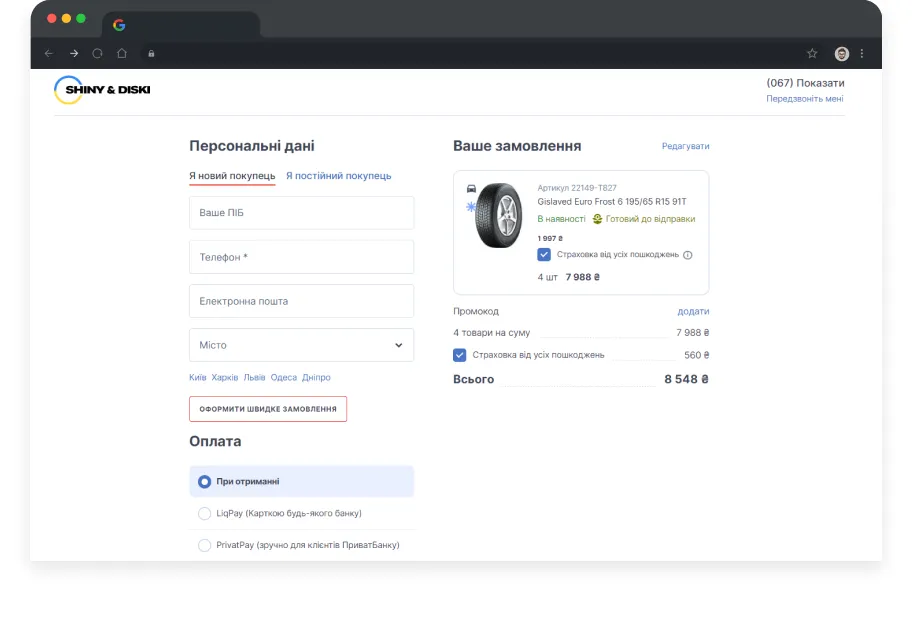Click unit price '1 997 ₴'
Image resolution: width=912 pixels, height=639 pixels.
tap(550, 238)
